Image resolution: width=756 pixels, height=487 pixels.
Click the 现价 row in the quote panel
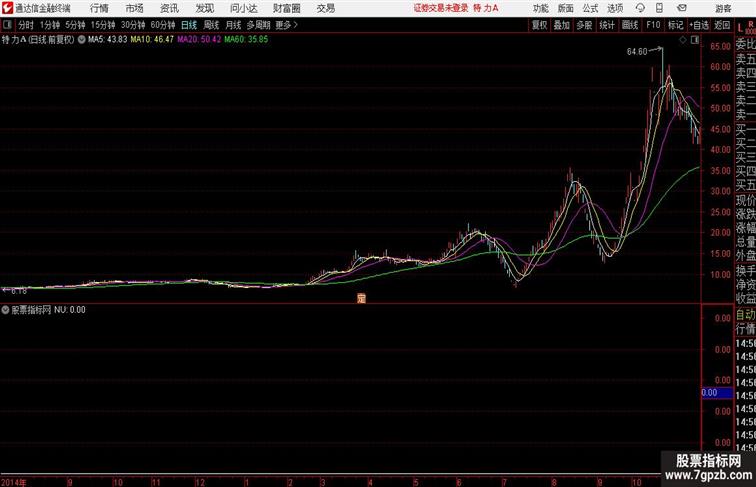(745, 200)
